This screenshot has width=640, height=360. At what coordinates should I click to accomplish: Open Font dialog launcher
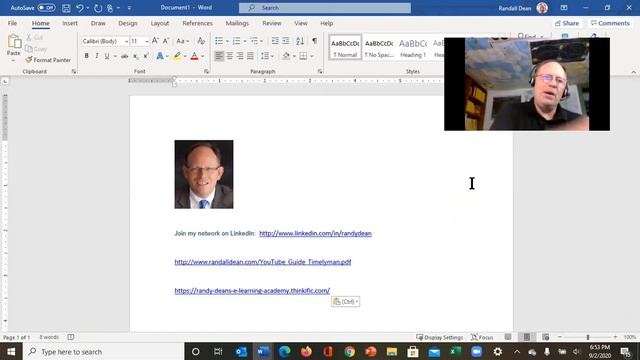[x=206, y=71]
